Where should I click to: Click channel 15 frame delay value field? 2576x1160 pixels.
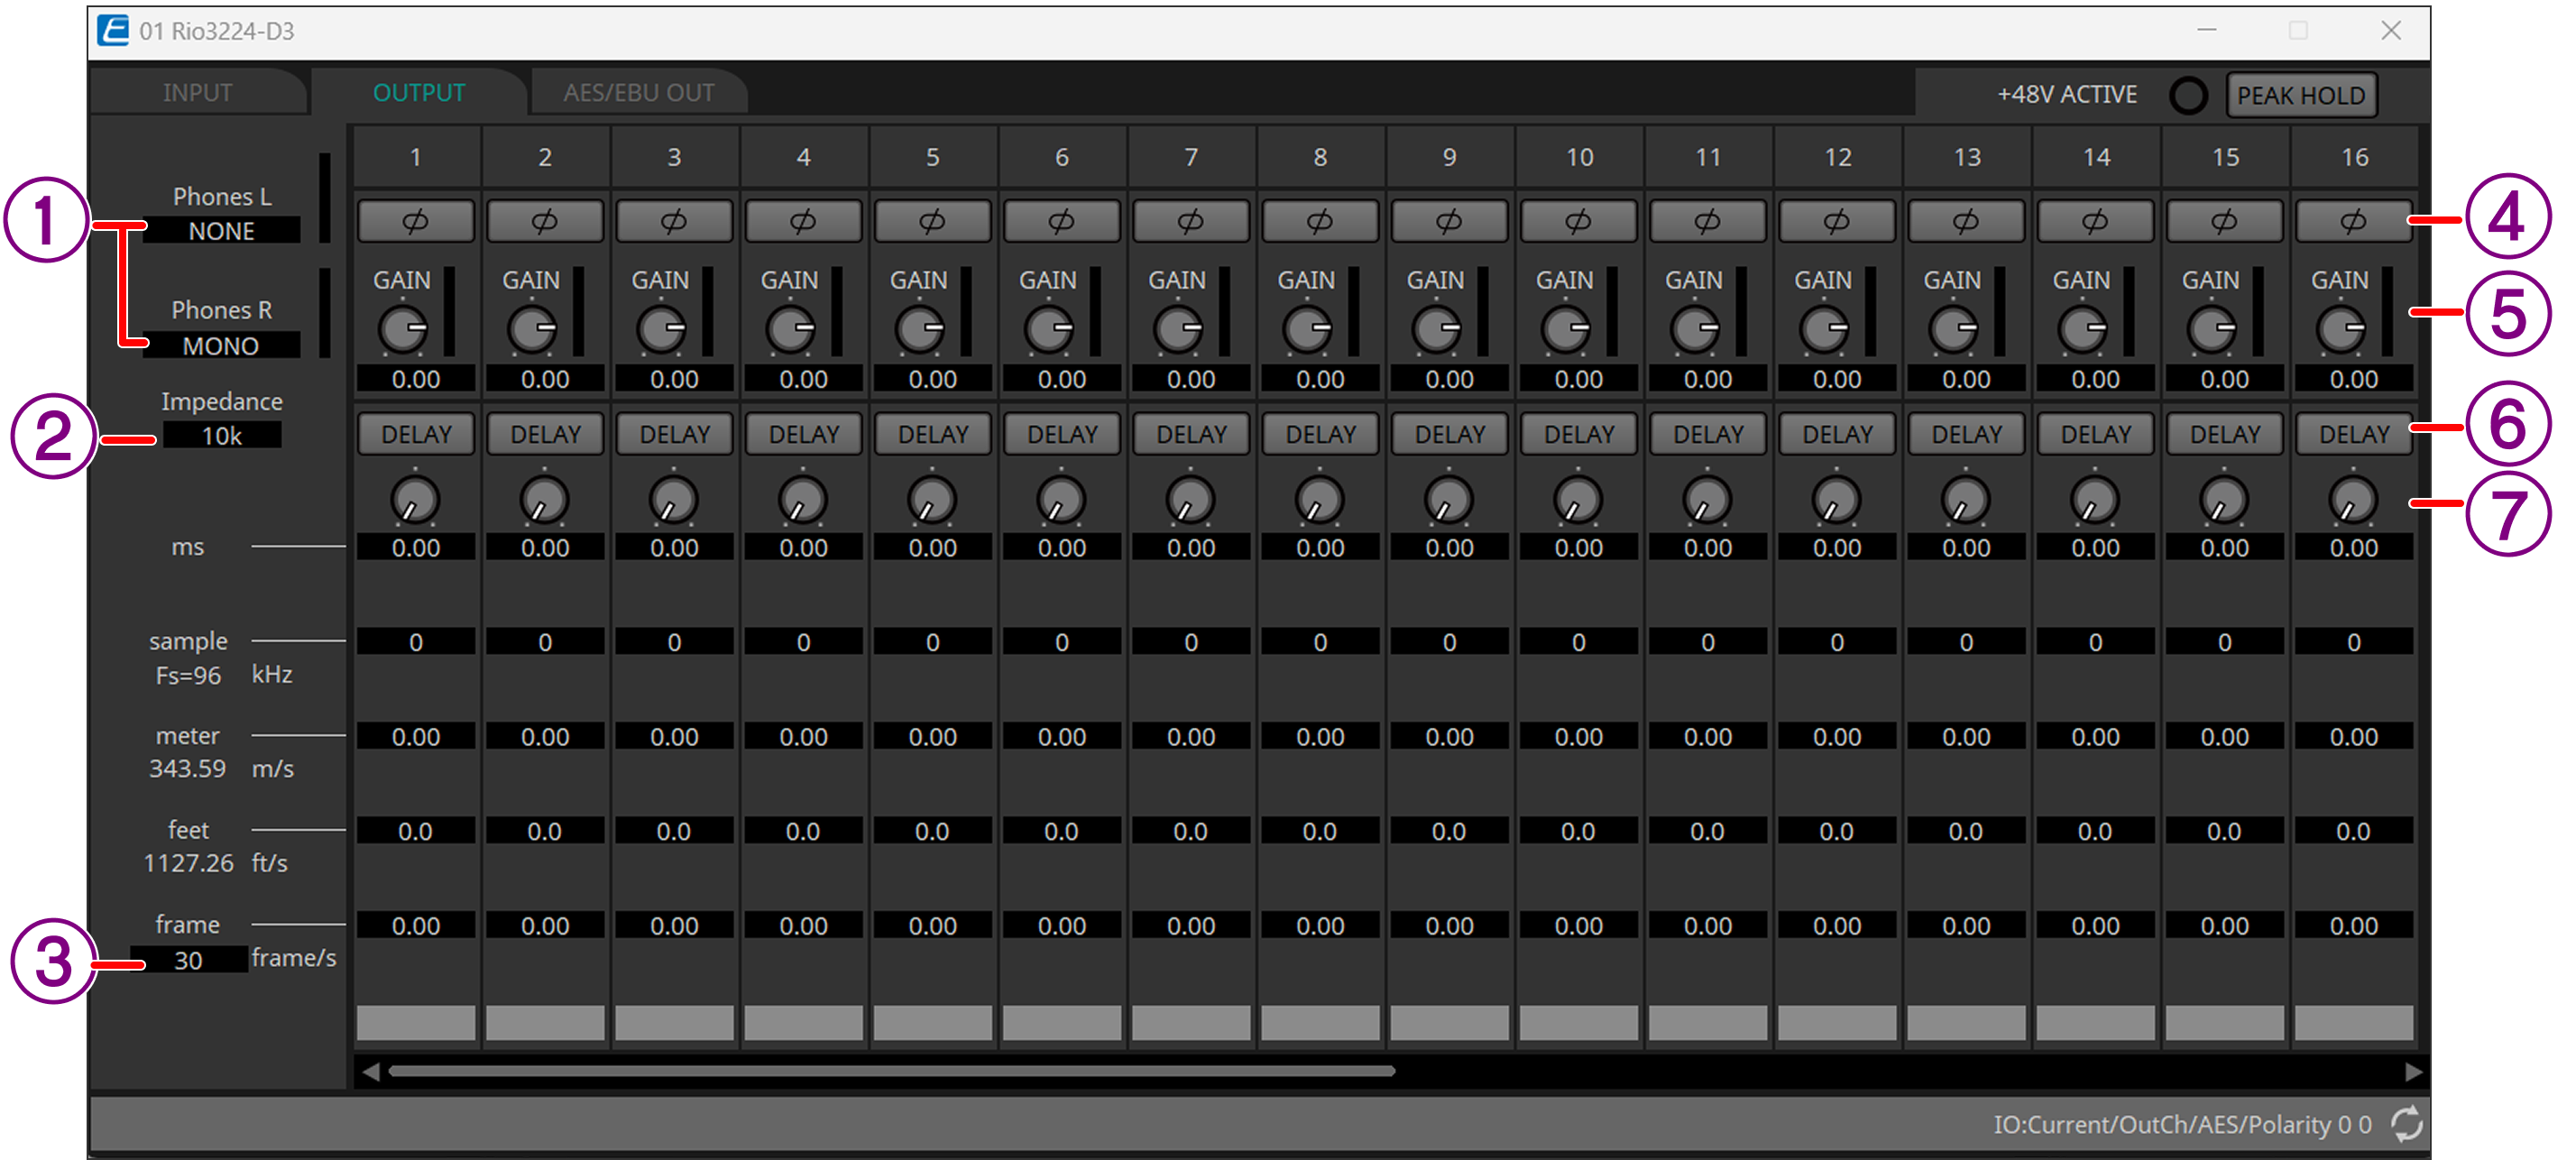pyautogui.click(x=2224, y=926)
